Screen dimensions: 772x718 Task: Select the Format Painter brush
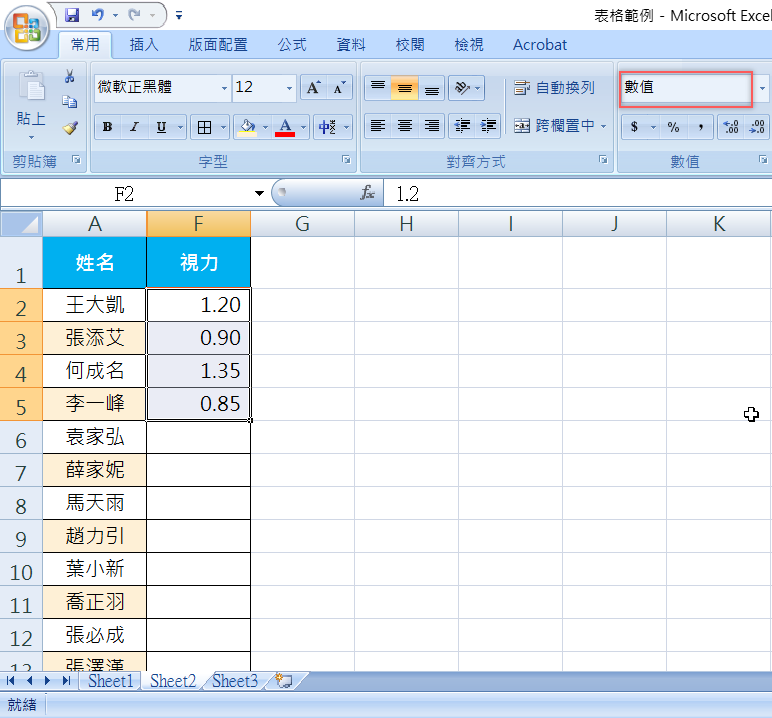[x=69, y=127]
